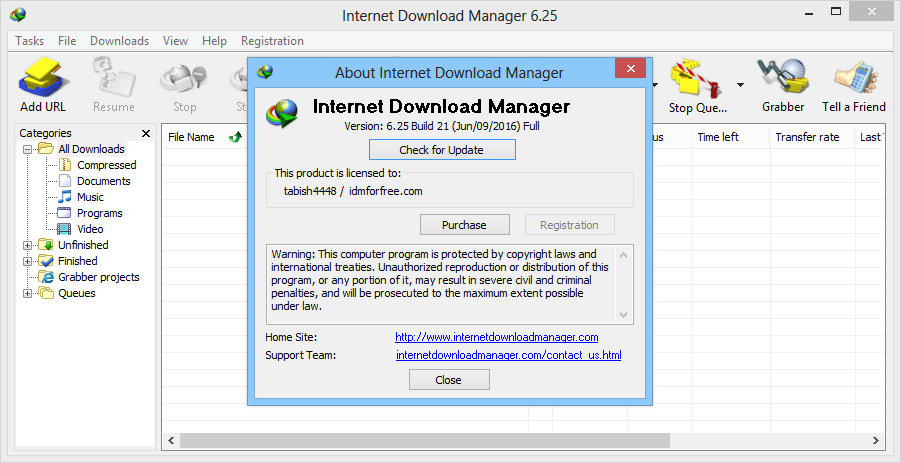The height and width of the screenshot is (463, 901).
Task: Click the Check for Update button
Action: [x=442, y=150]
